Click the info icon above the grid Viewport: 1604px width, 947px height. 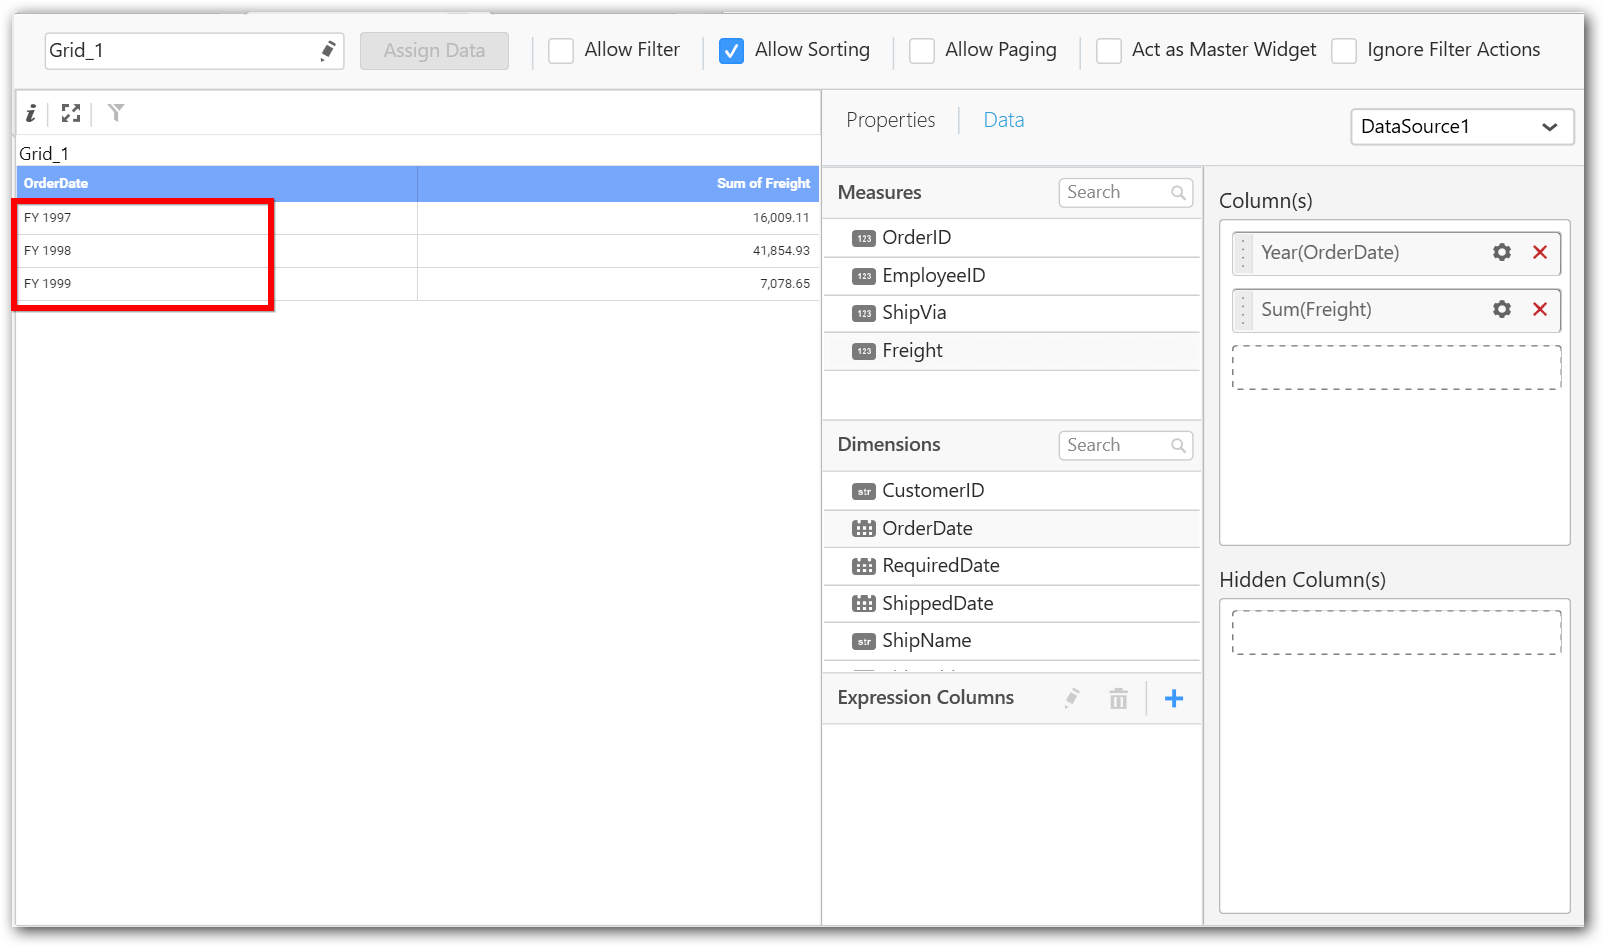pos(31,113)
